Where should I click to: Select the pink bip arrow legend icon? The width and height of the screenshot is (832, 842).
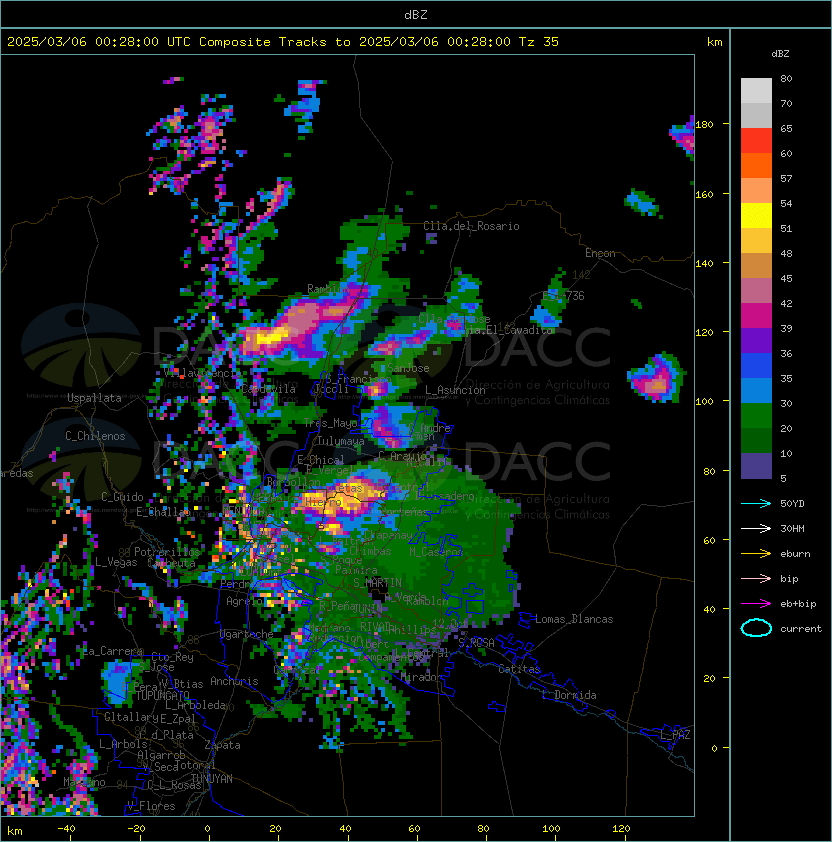pyautogui.click(x=756, y=578)
